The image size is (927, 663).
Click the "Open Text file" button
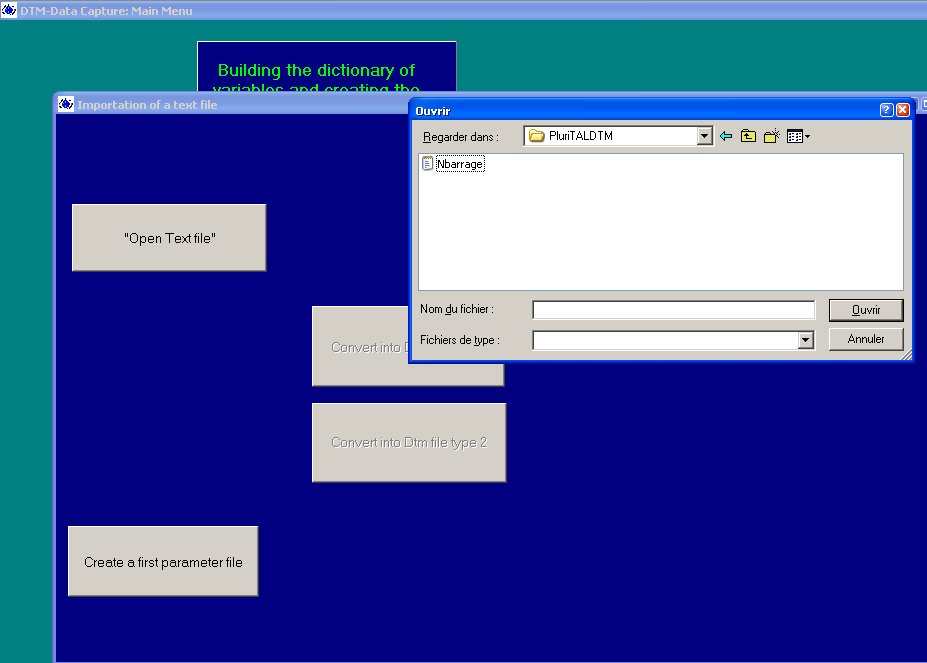(x=169, y=238)
